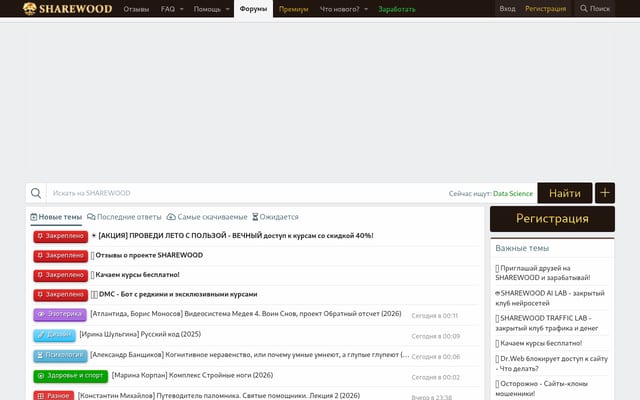This screenshot has width=640, height=400.
Task: Click Закреплено badge beside Отзывы о проекте
Action: point(60,256)
